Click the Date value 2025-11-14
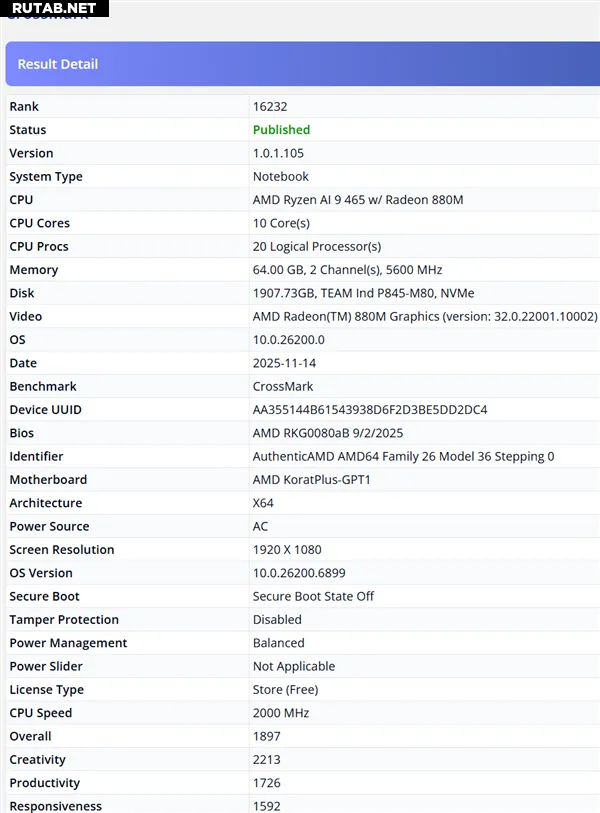The height and width of the screenshot is (813, 600). 284,363
